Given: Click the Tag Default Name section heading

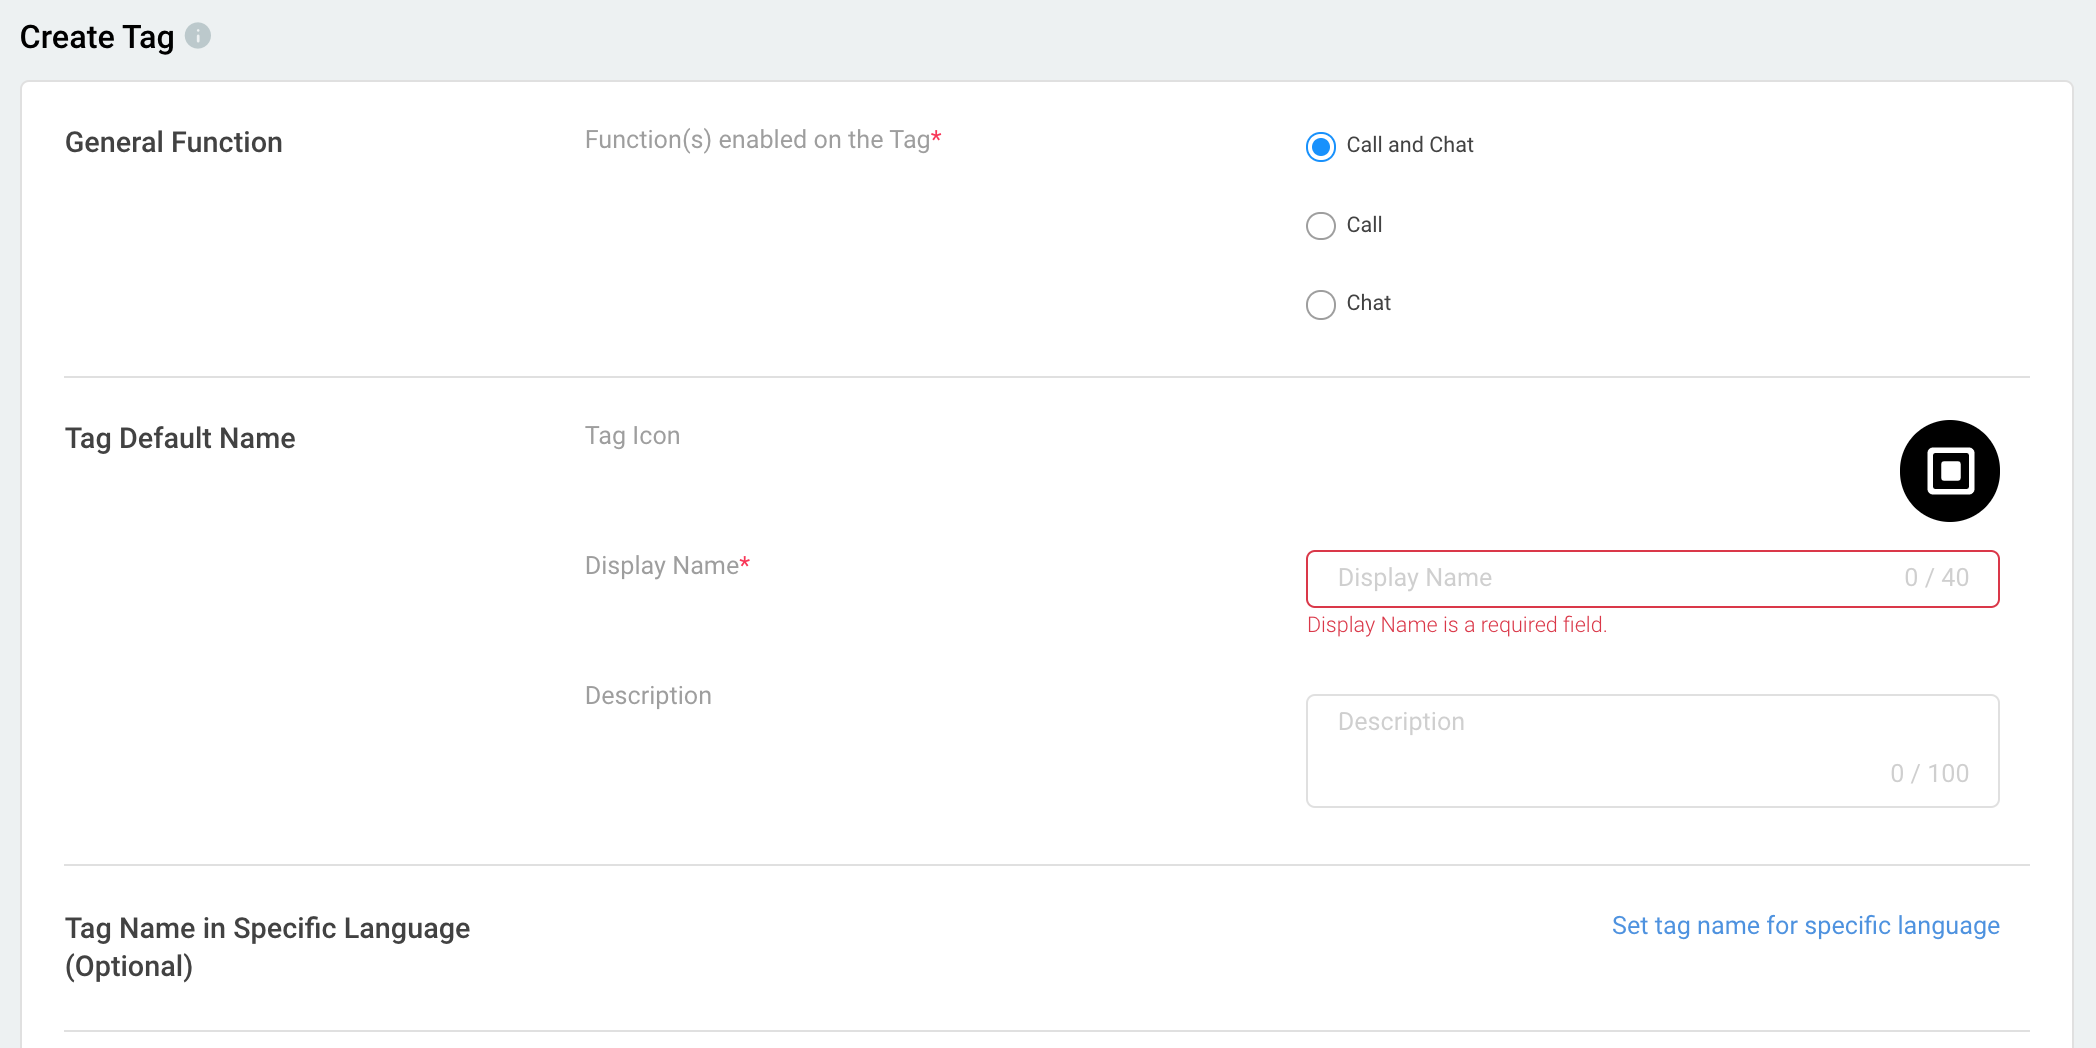Looking at the screenshot, I should tap(180, 438).
